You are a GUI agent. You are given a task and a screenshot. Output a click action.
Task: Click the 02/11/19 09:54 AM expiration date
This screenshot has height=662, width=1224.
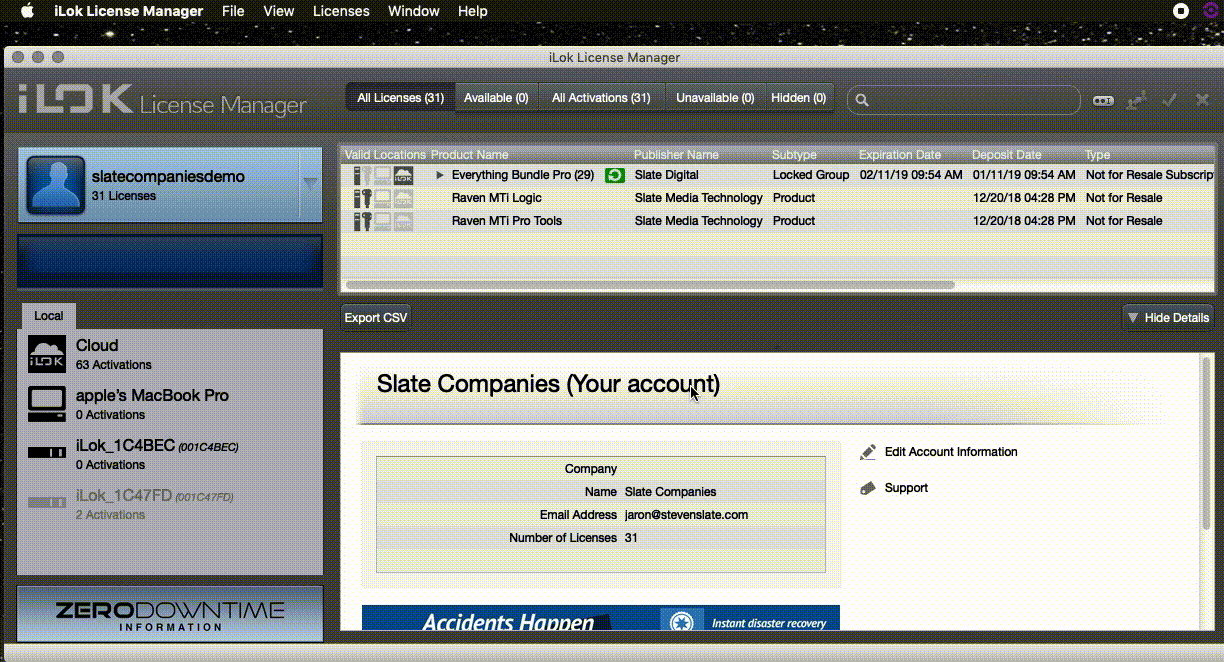pos(911,175)
